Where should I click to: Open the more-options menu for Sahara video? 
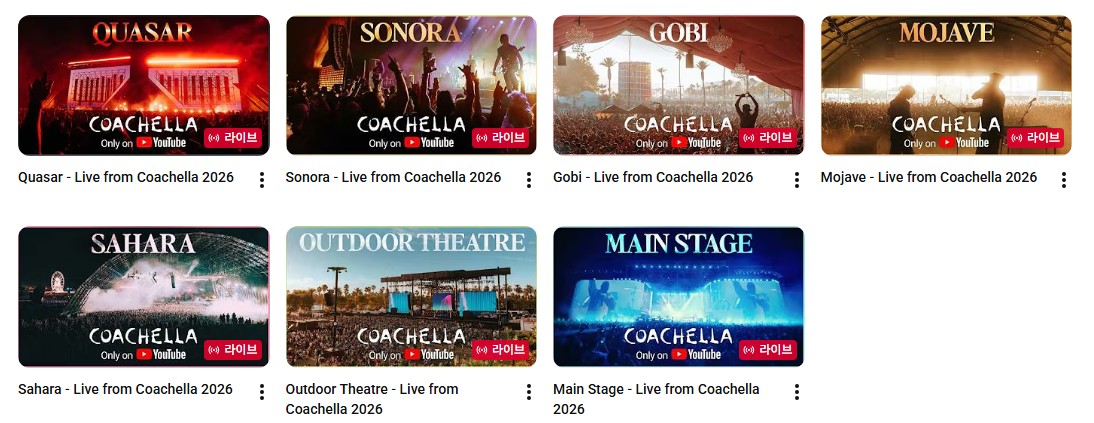pyautogui.click(x=262, y=392)
